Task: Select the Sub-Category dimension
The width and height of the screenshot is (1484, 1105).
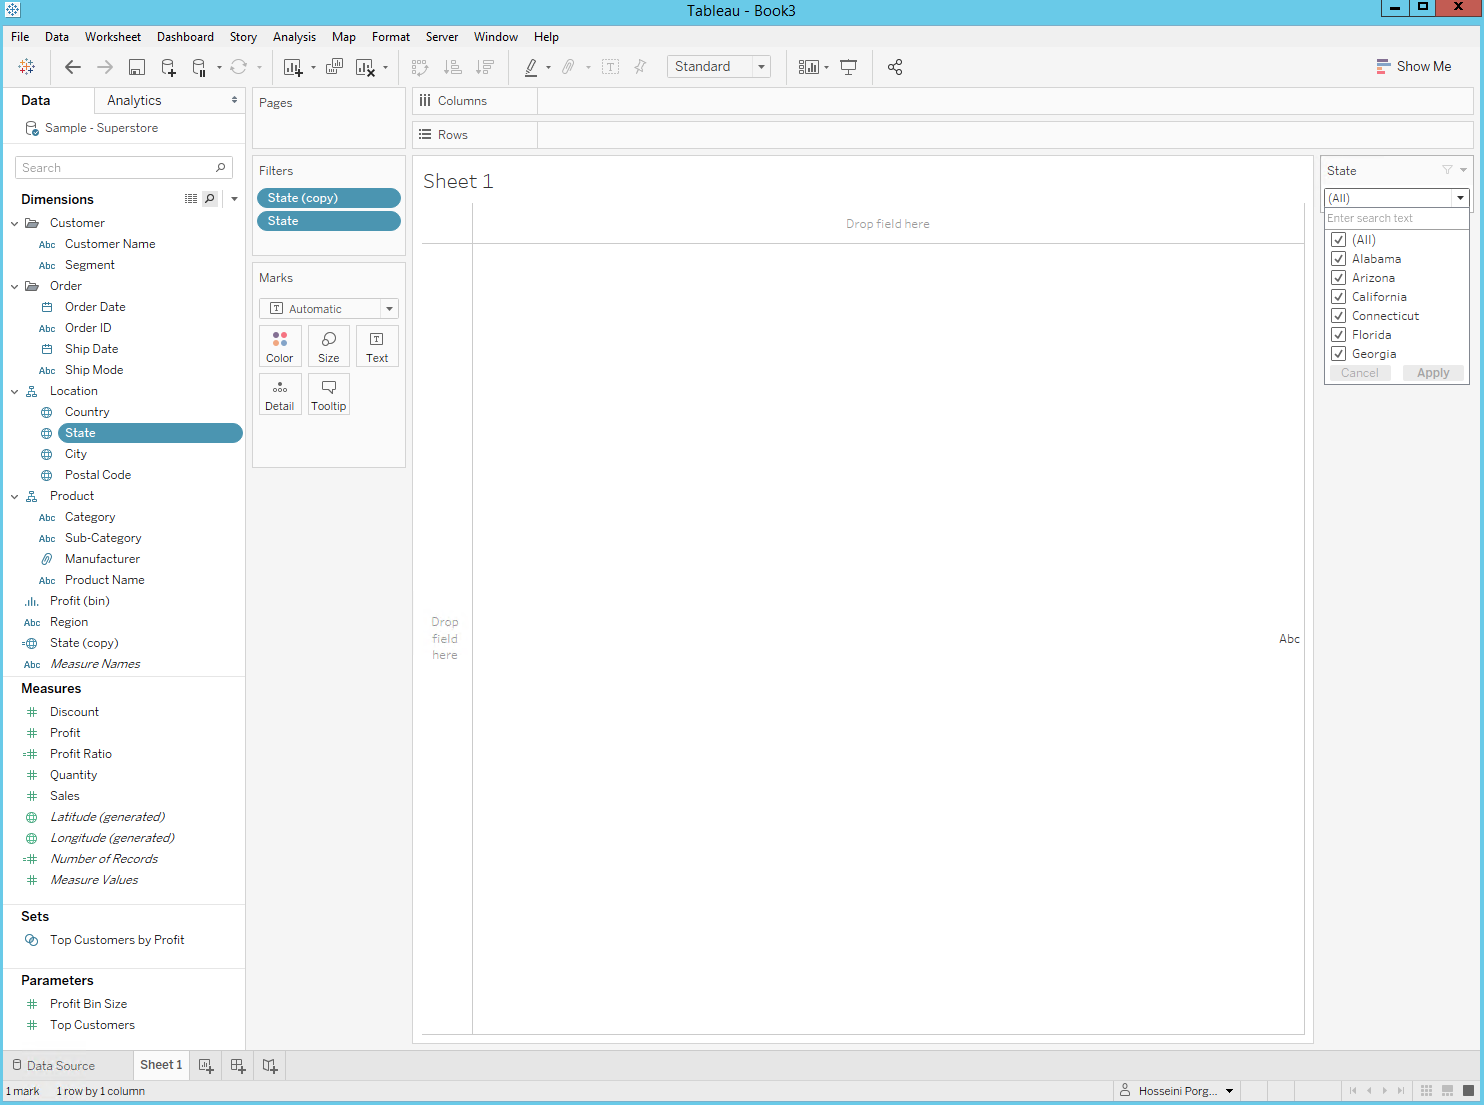Action: click(103, 538)
